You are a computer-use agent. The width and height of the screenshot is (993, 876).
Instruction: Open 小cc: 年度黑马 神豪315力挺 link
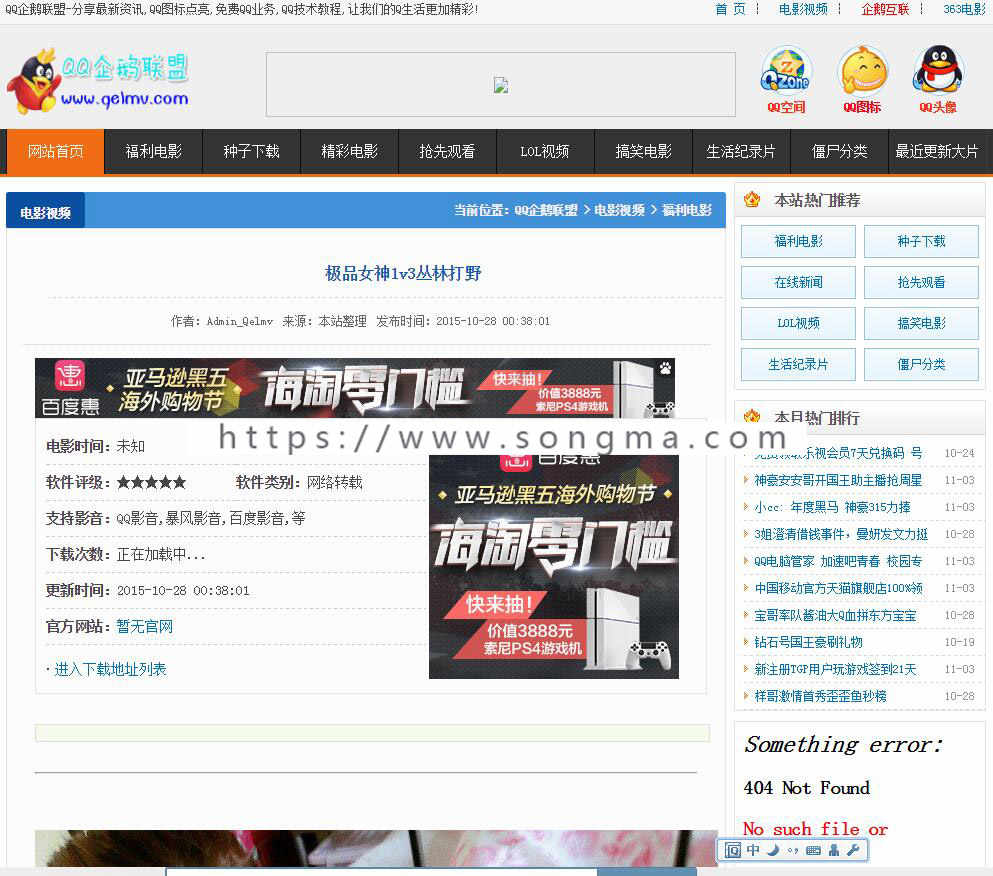coord(832,507)
